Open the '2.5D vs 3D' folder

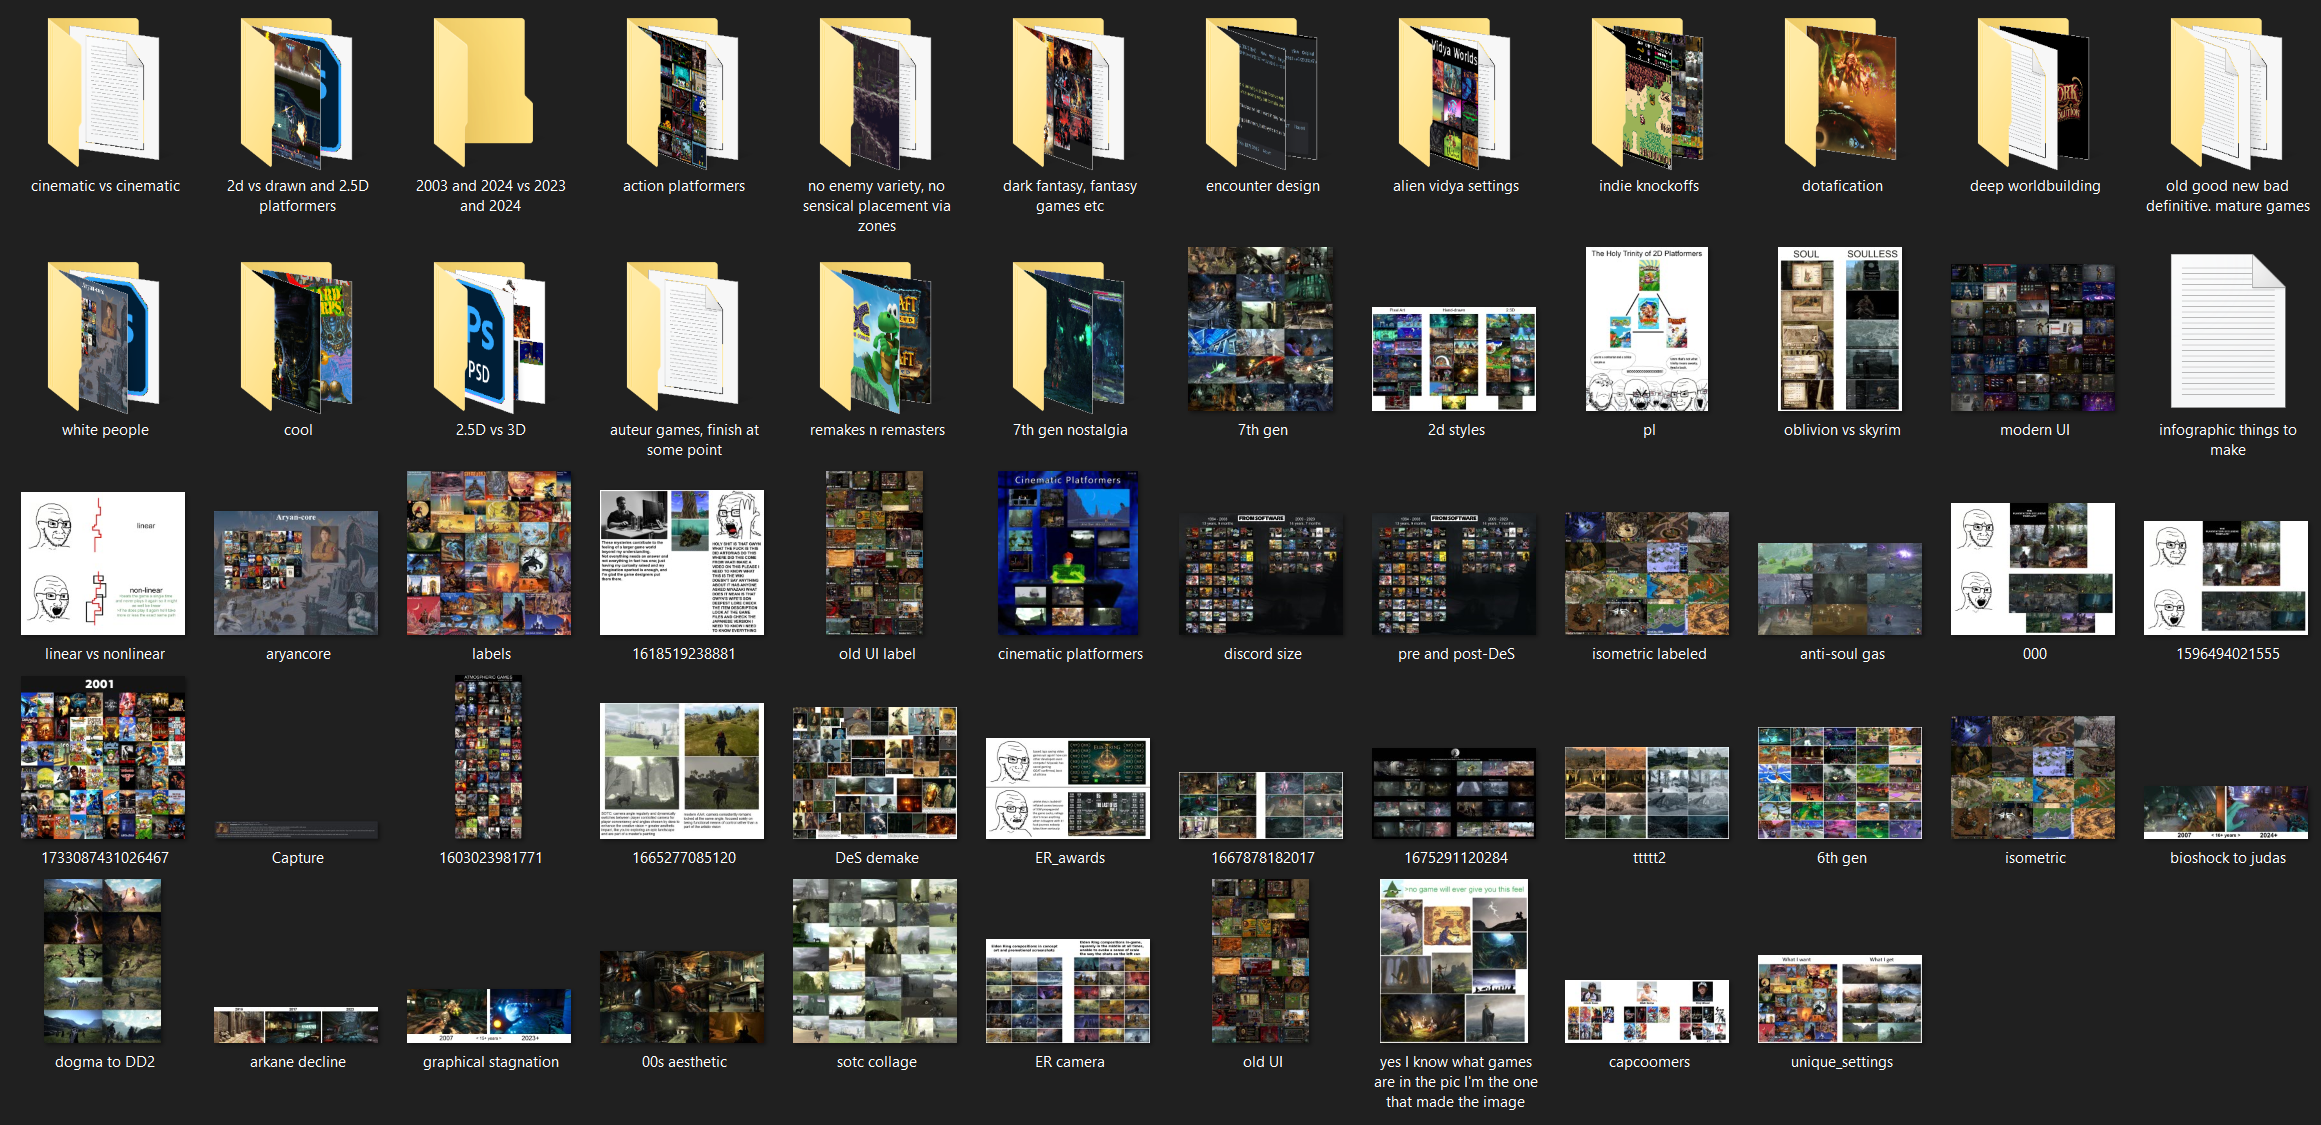coord(490,337)
